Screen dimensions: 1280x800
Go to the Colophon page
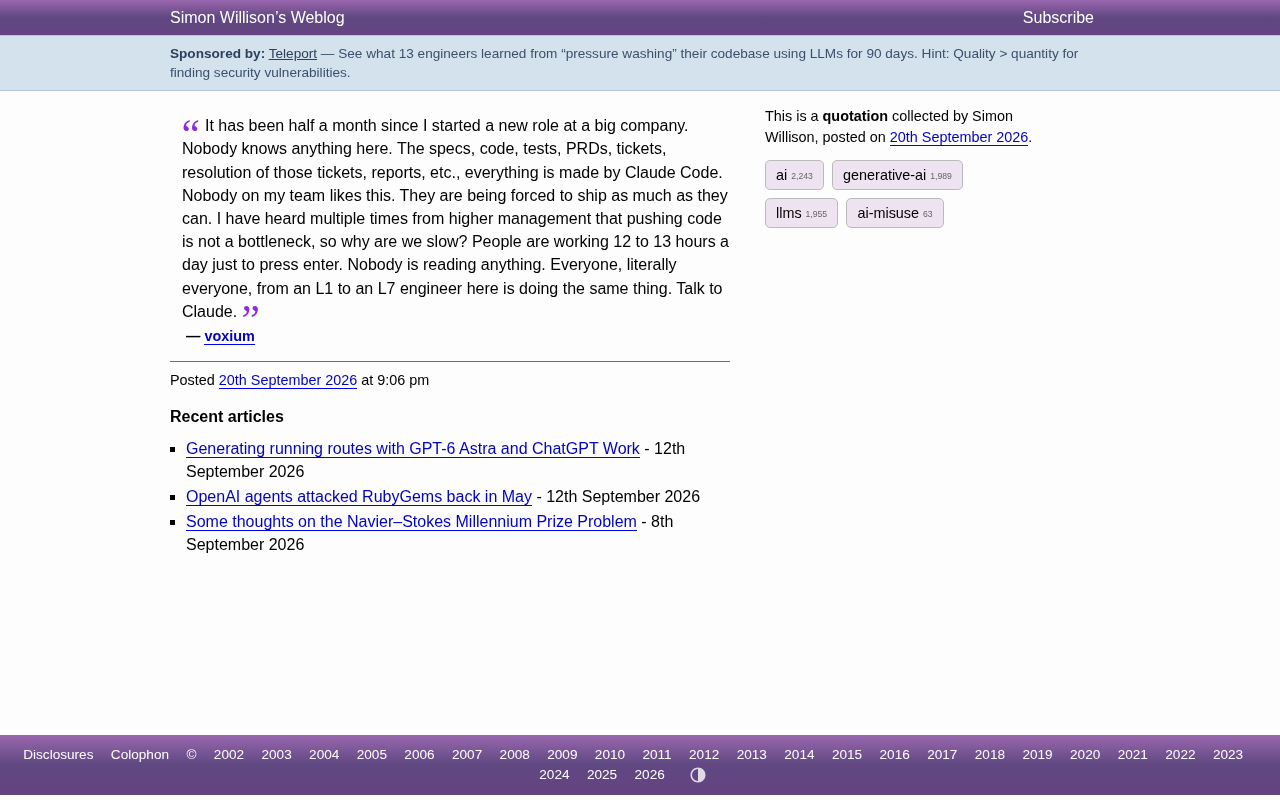[140, 755]
